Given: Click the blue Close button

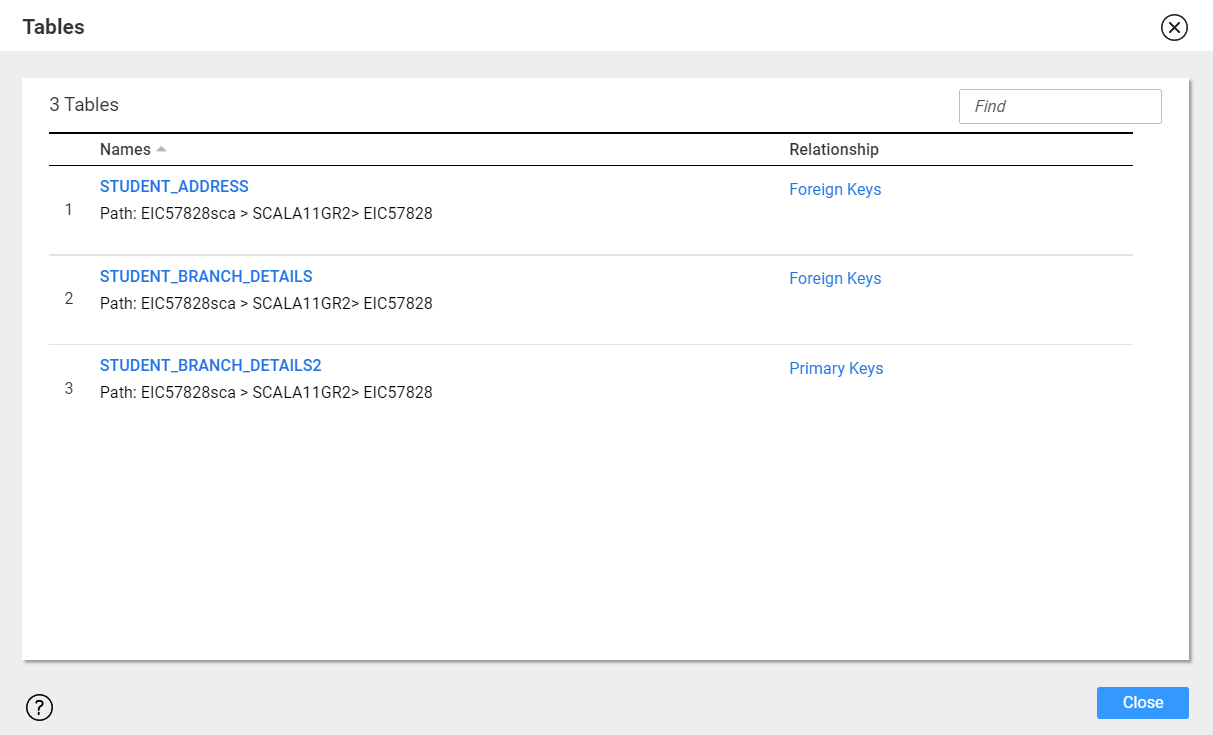Looking at the screenshot, I should pos(1142,702).
